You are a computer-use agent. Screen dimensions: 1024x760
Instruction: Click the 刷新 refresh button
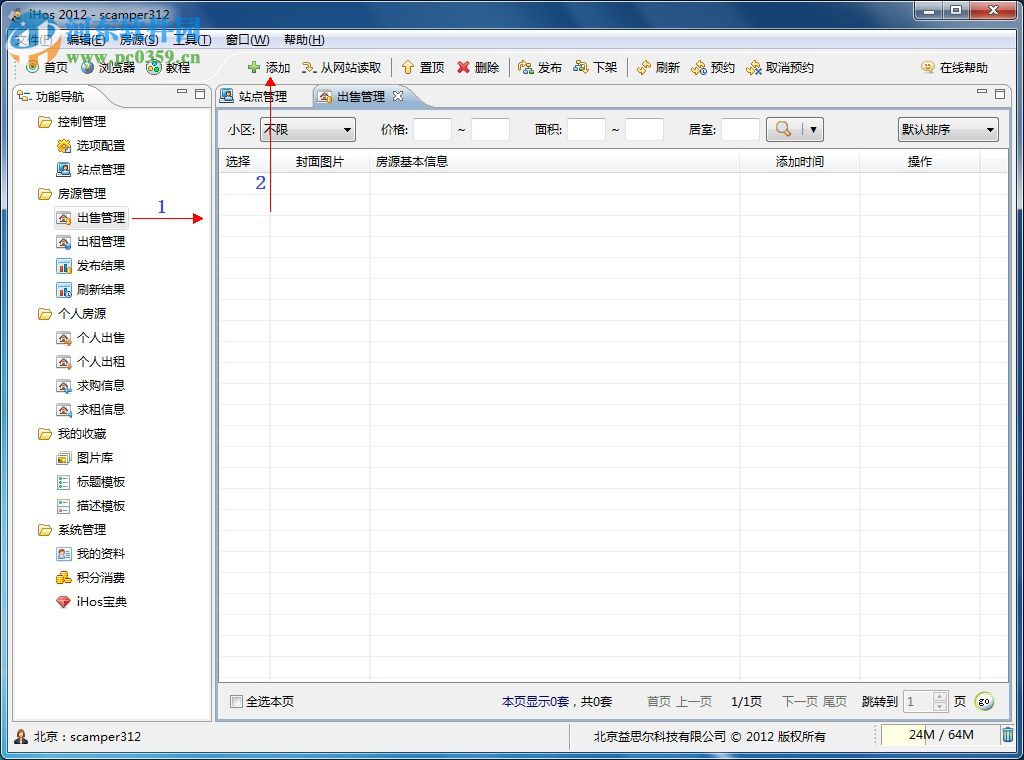(657, 67)
